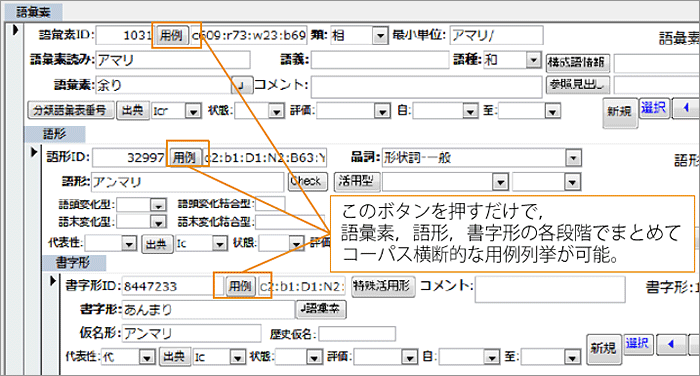Click previous record arrow in 書字形 section

click(671, 344)
